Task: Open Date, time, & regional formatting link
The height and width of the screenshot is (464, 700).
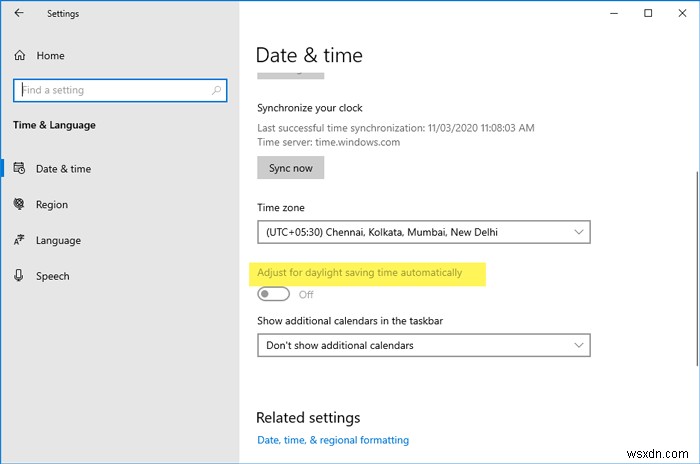Action: (332, 440)
